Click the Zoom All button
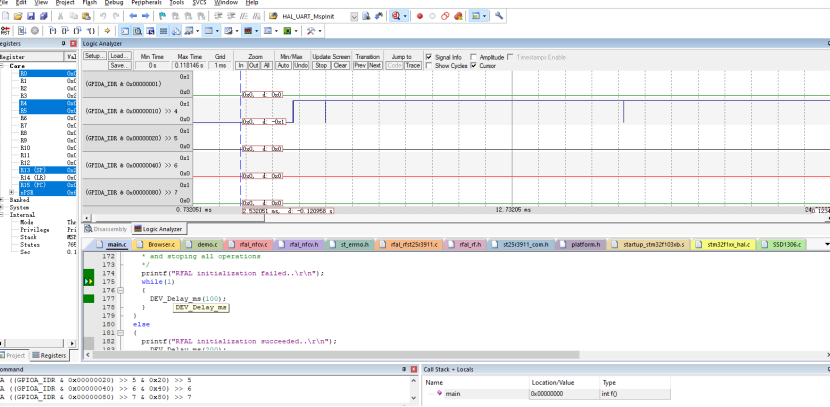The height and width of the screenshot is (407, 830). pos(267,65)
